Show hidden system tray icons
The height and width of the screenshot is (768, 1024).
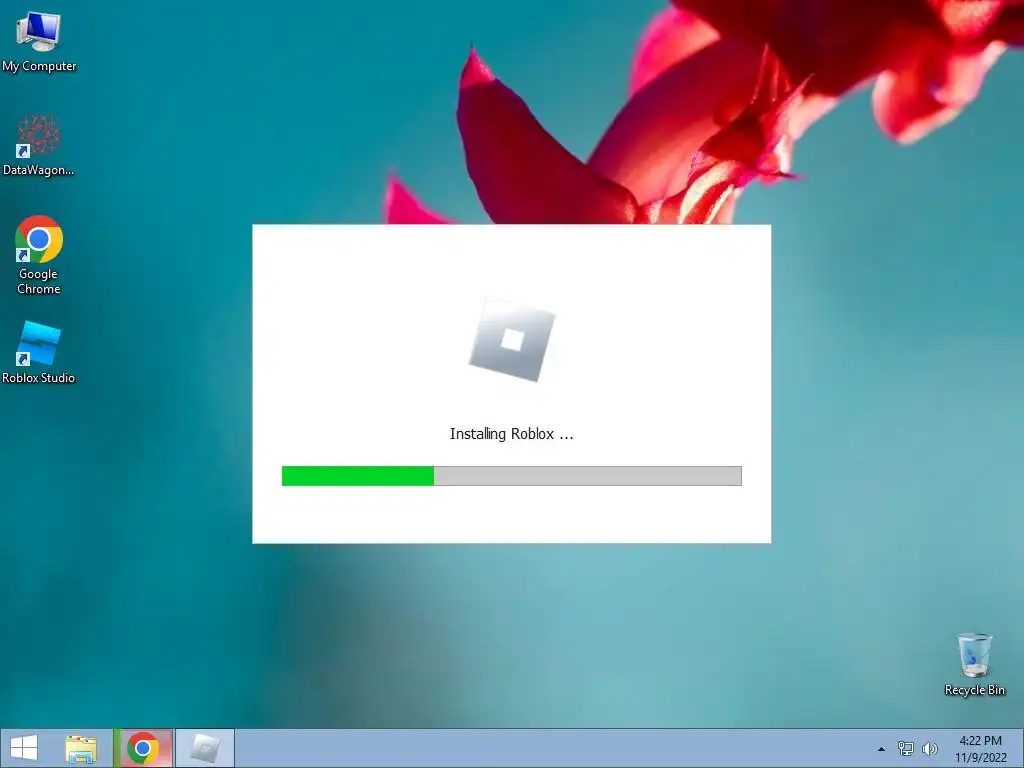[881, 749]
